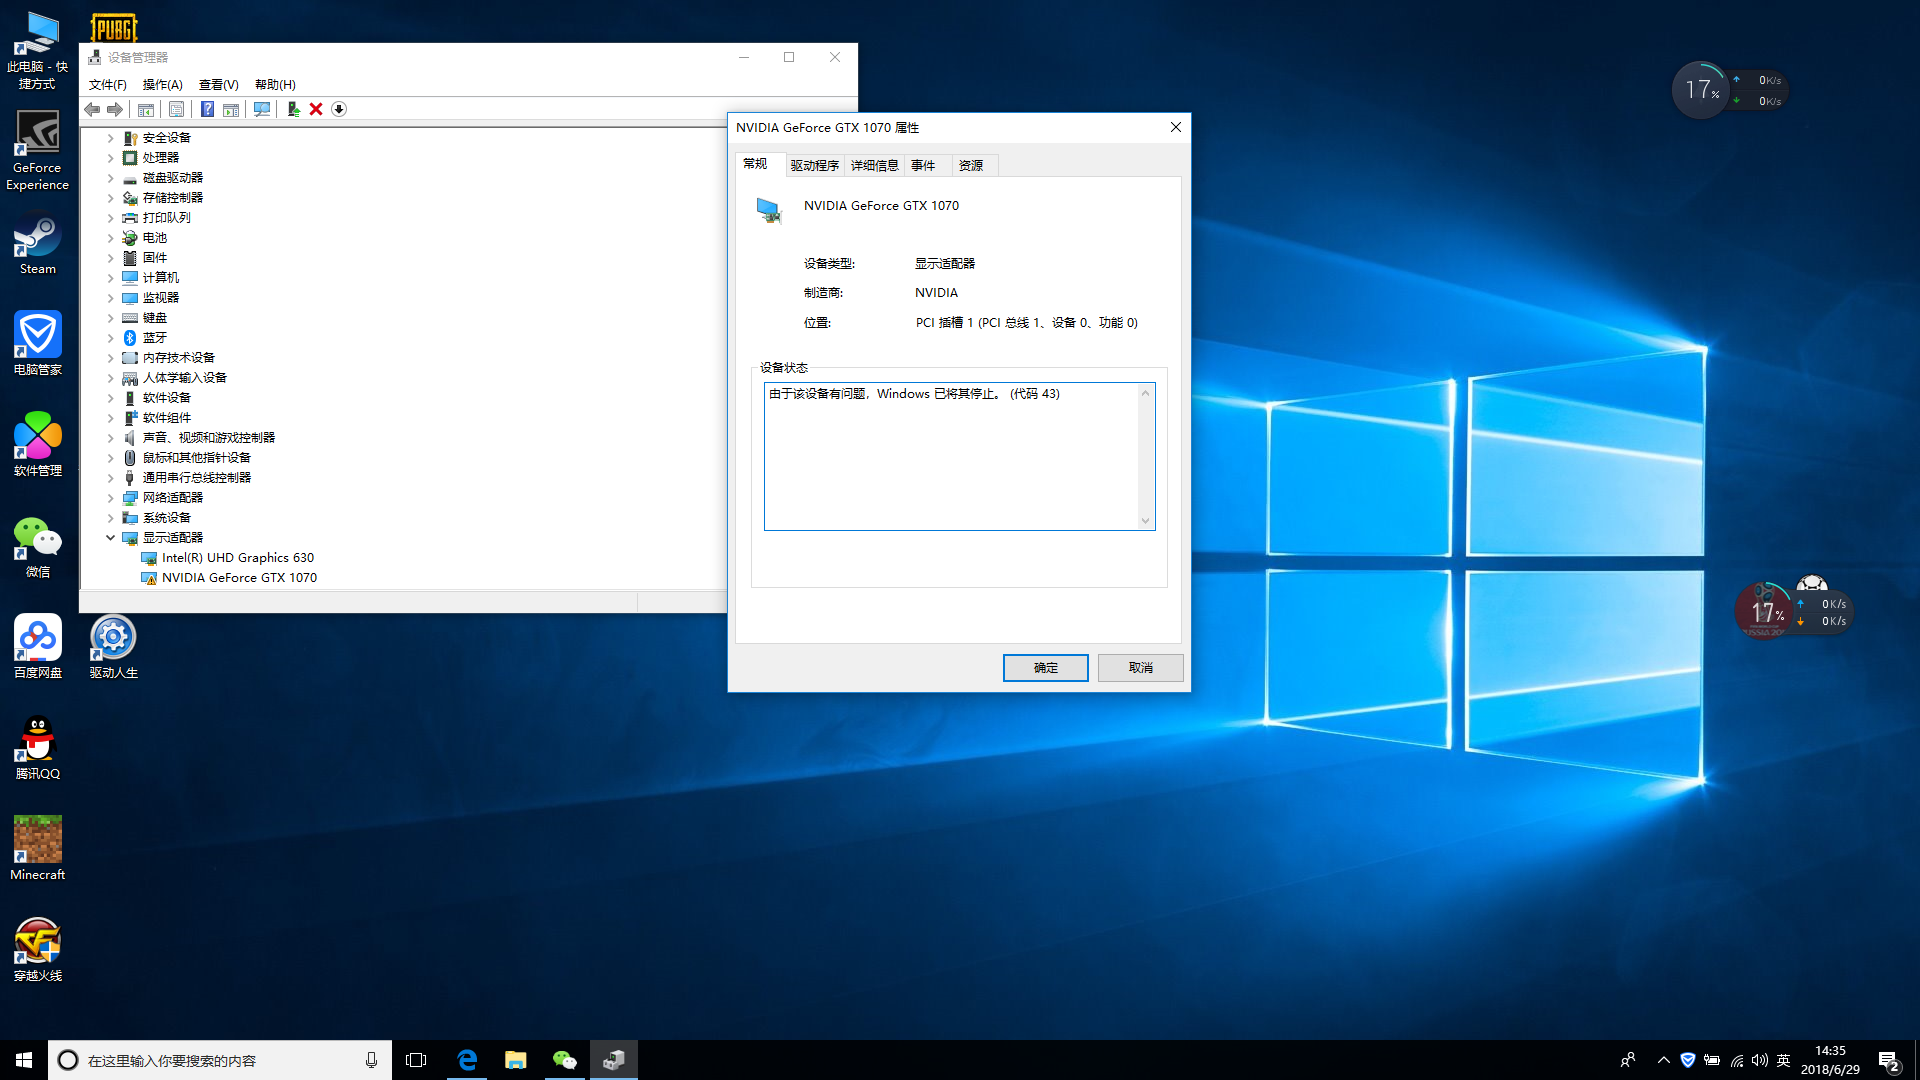Expand the 处理器 tree node

point(110,158)
